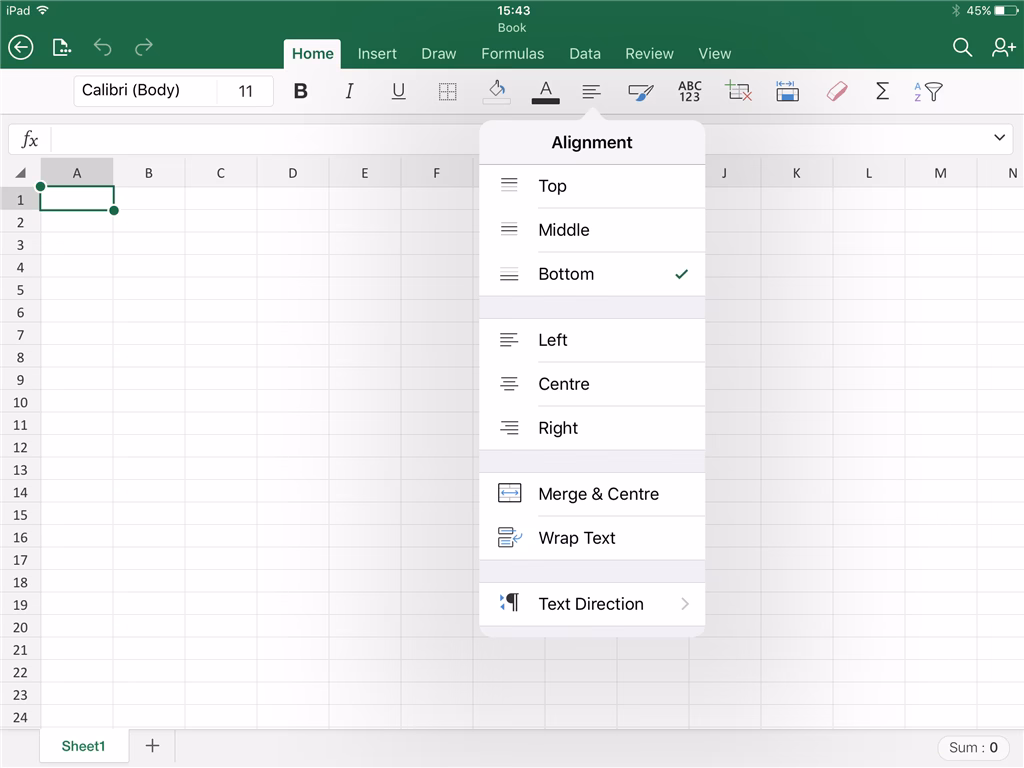Apply italic formatting
The height and width of the screenshot is (768, 1024).
click(349, 90)
